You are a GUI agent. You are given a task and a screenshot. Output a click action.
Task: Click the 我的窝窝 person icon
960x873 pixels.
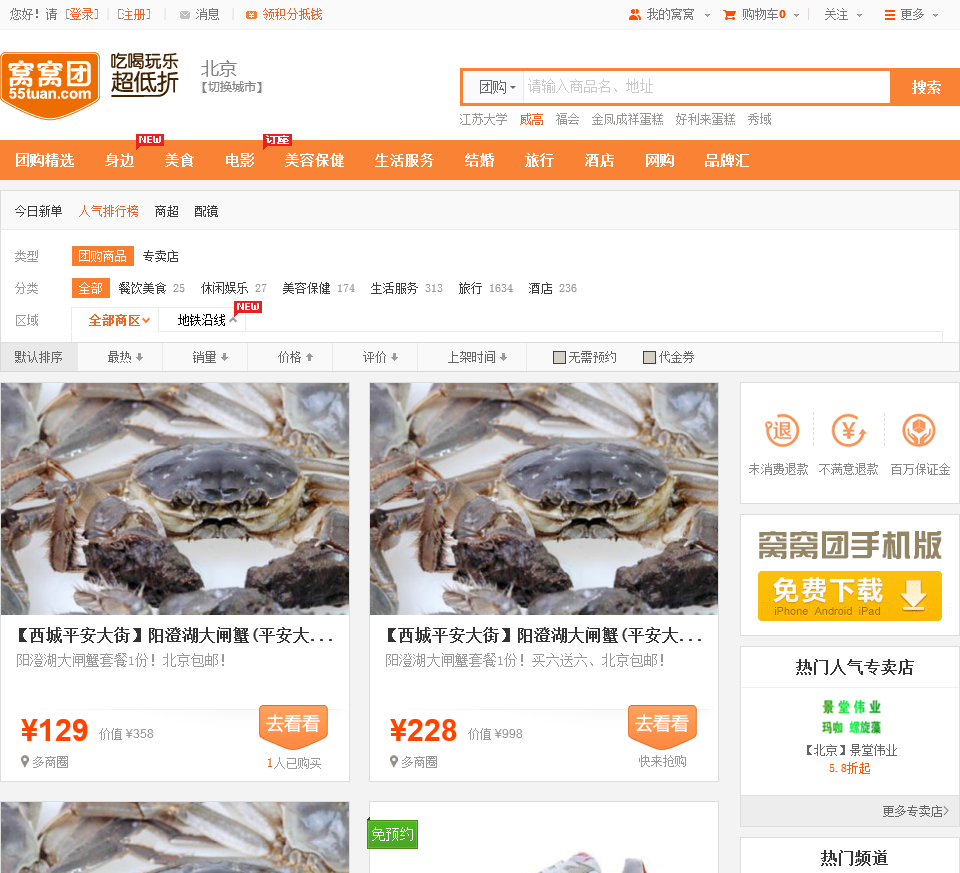click(x=635, y=15)
